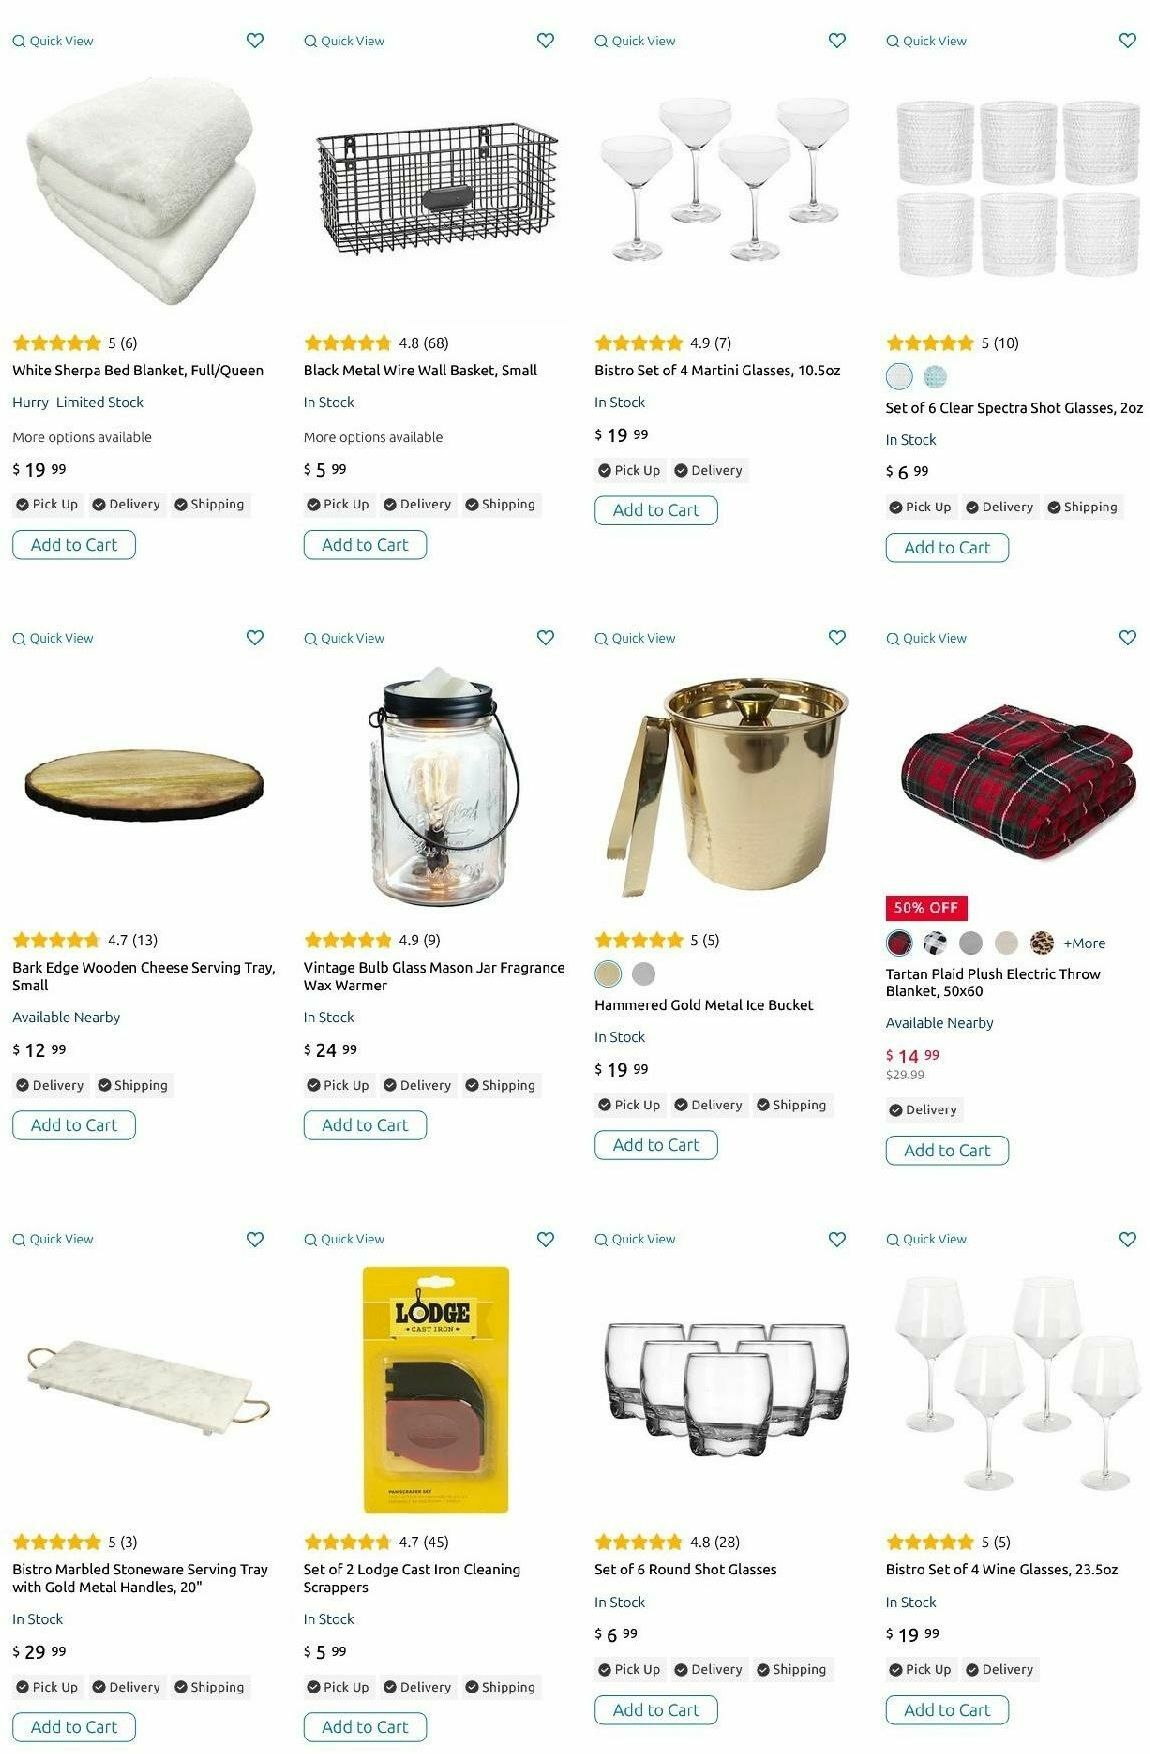Screen dimensions: 1150x1754
Task: Select the teal Spectra Shot Glasses swatch
Action: (935, 377)
